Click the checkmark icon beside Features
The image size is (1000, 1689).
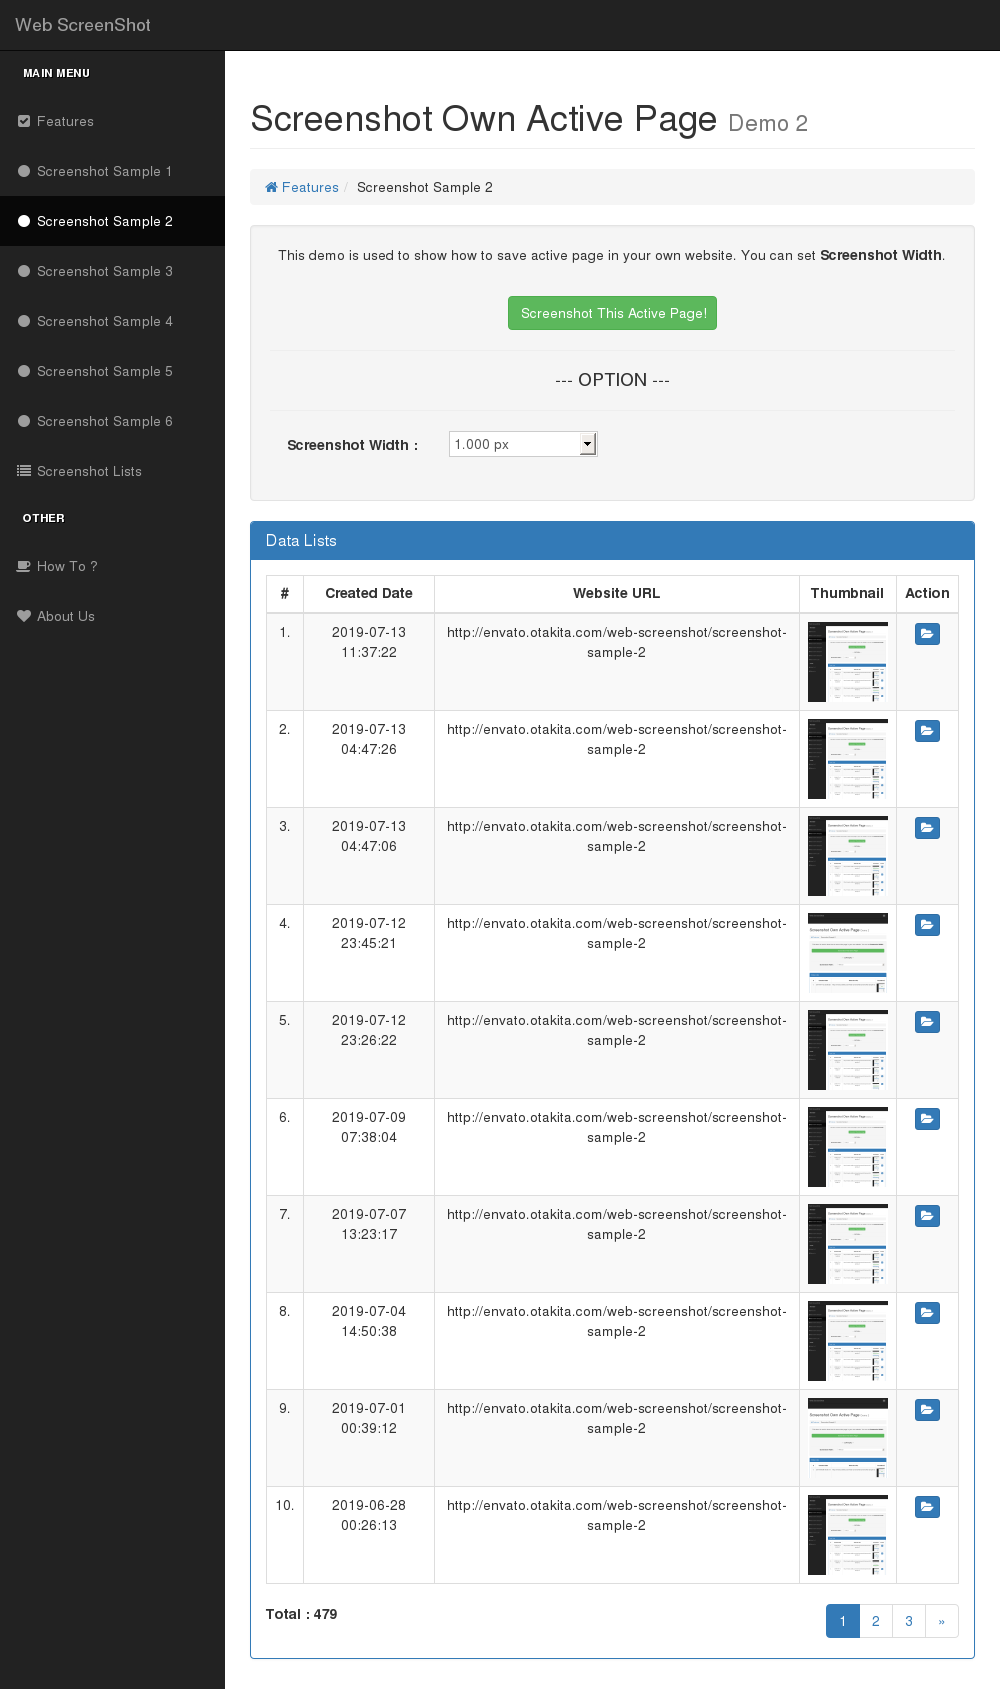click(24, 121)
